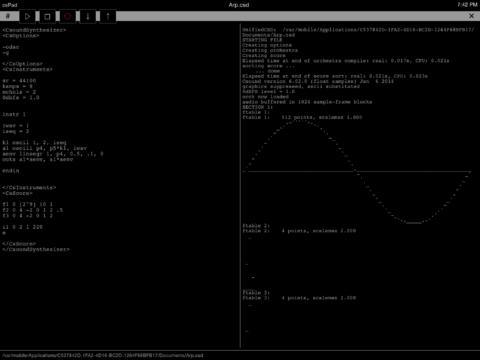
Task: Close the panel with the X icon
Action: click(471, 16)
